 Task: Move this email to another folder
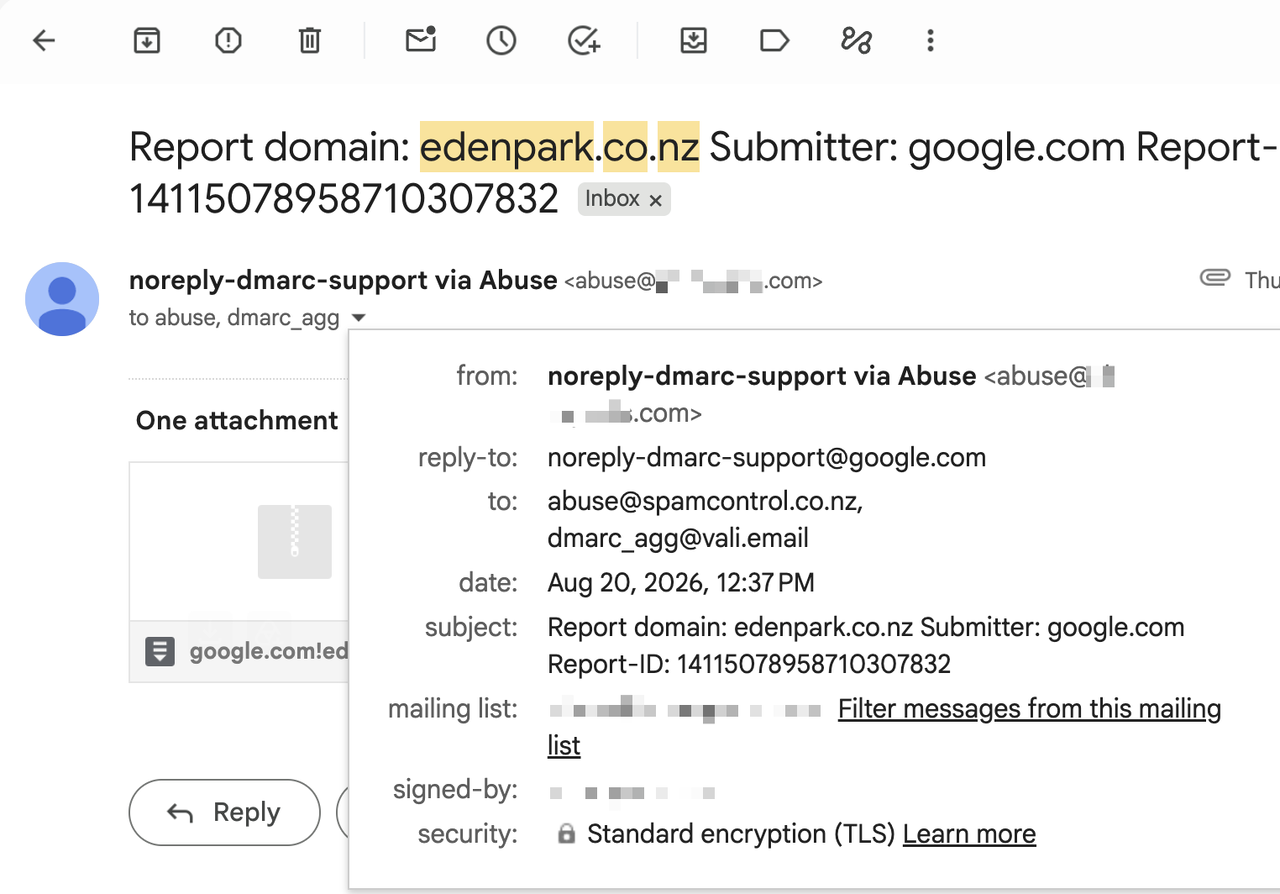[694, 41]
